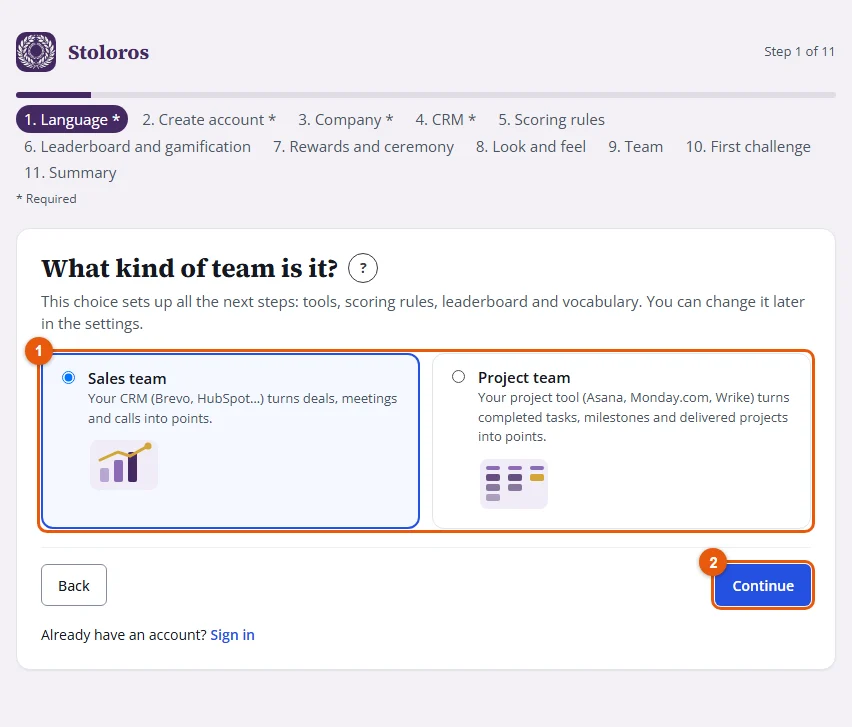Go to step 3. Company

click(346, 120)
